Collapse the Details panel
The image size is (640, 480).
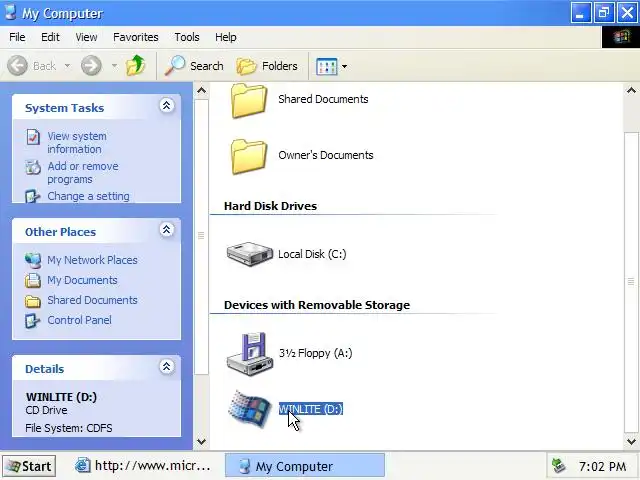(x=167, y=367)
